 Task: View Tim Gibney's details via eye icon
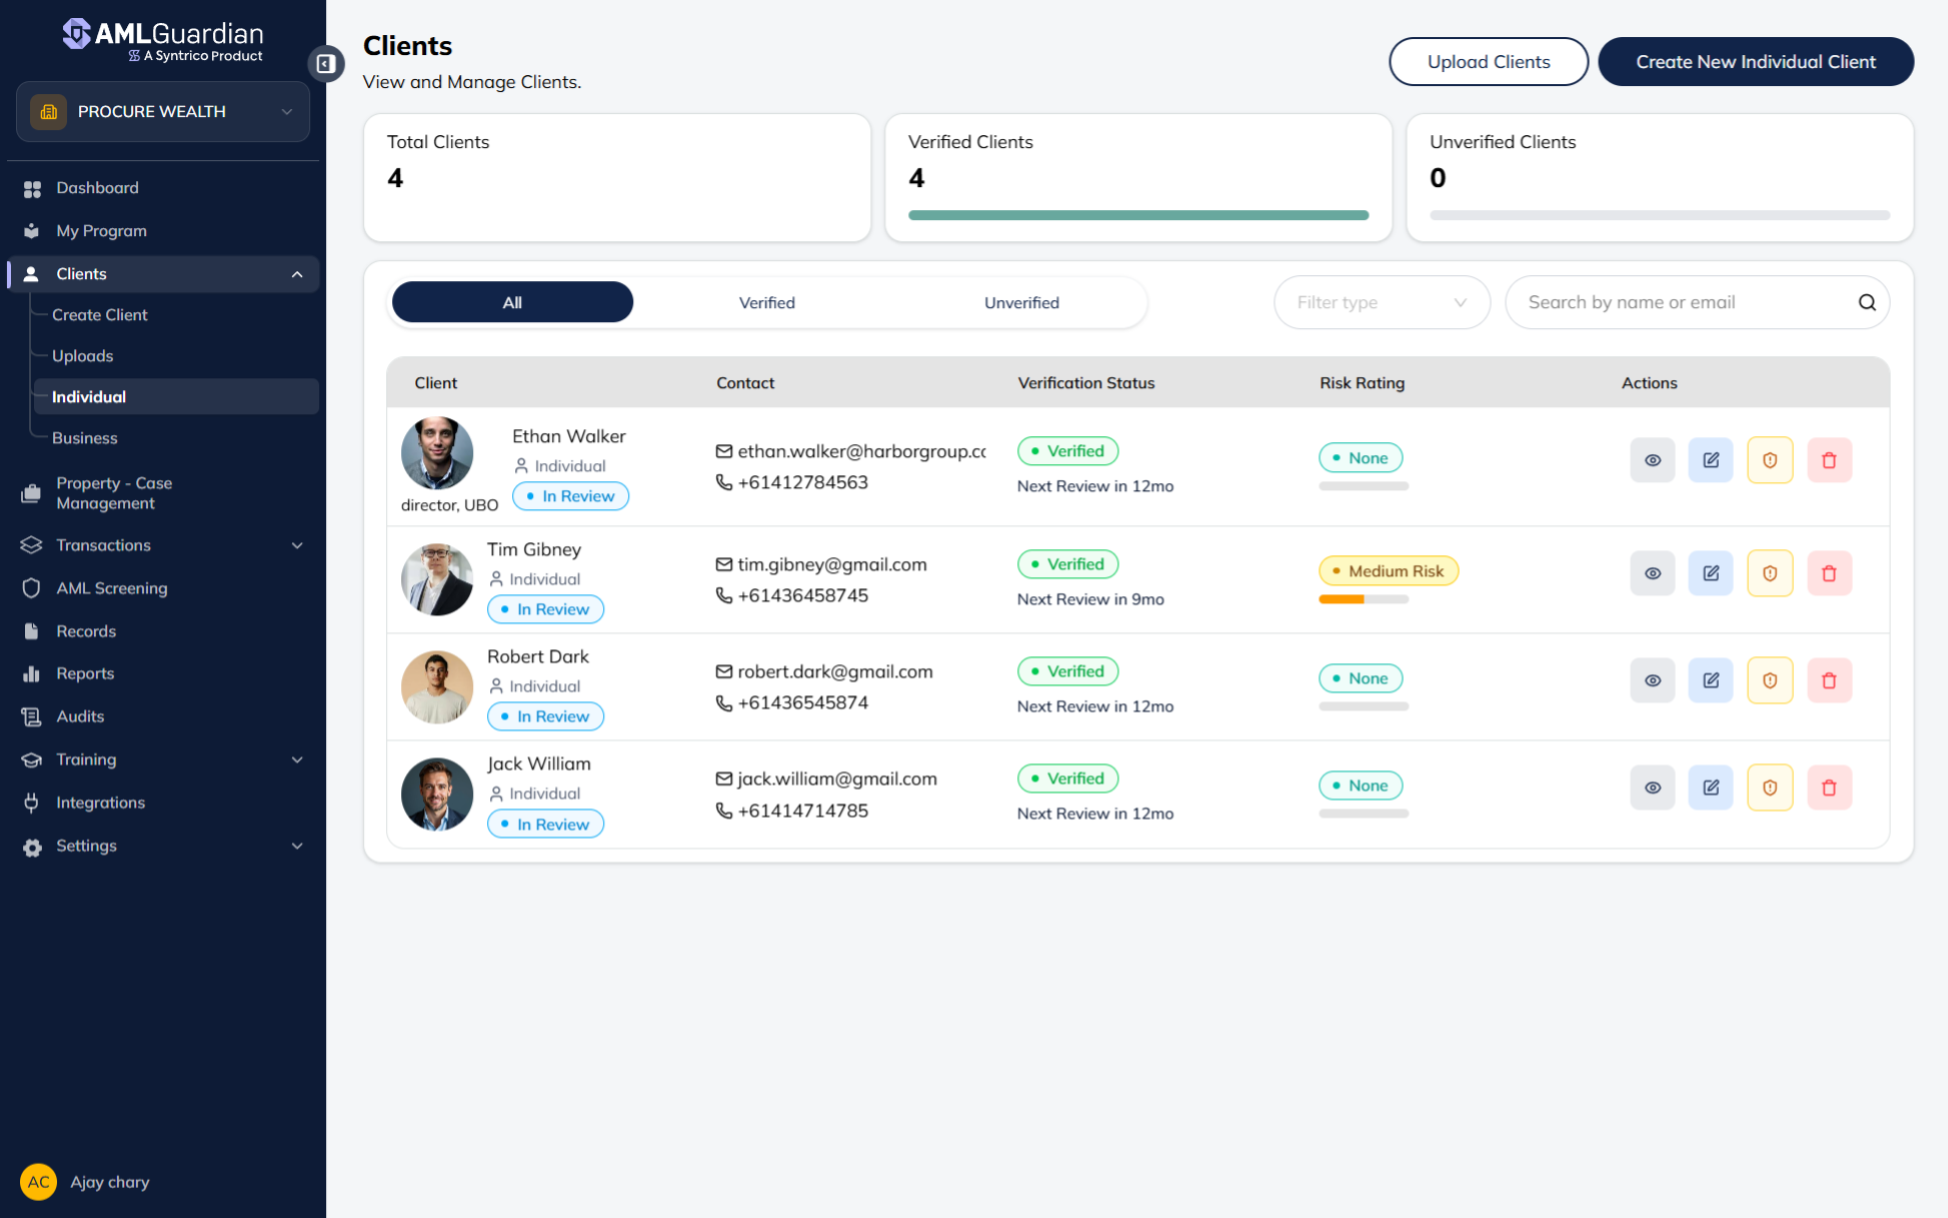point(1652,573)
